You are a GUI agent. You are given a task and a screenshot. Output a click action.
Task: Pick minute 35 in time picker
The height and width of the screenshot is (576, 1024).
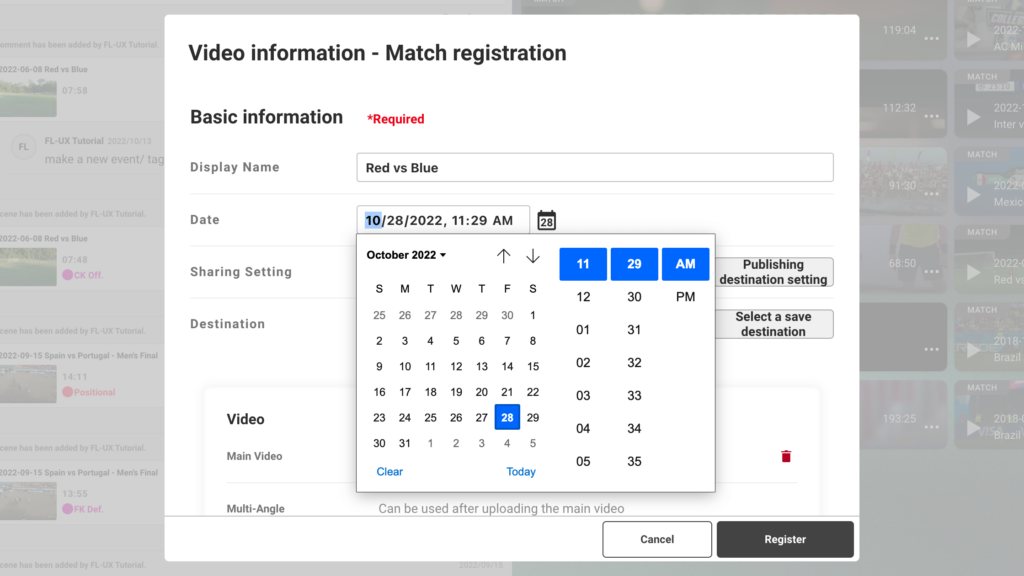pos(634,461)
